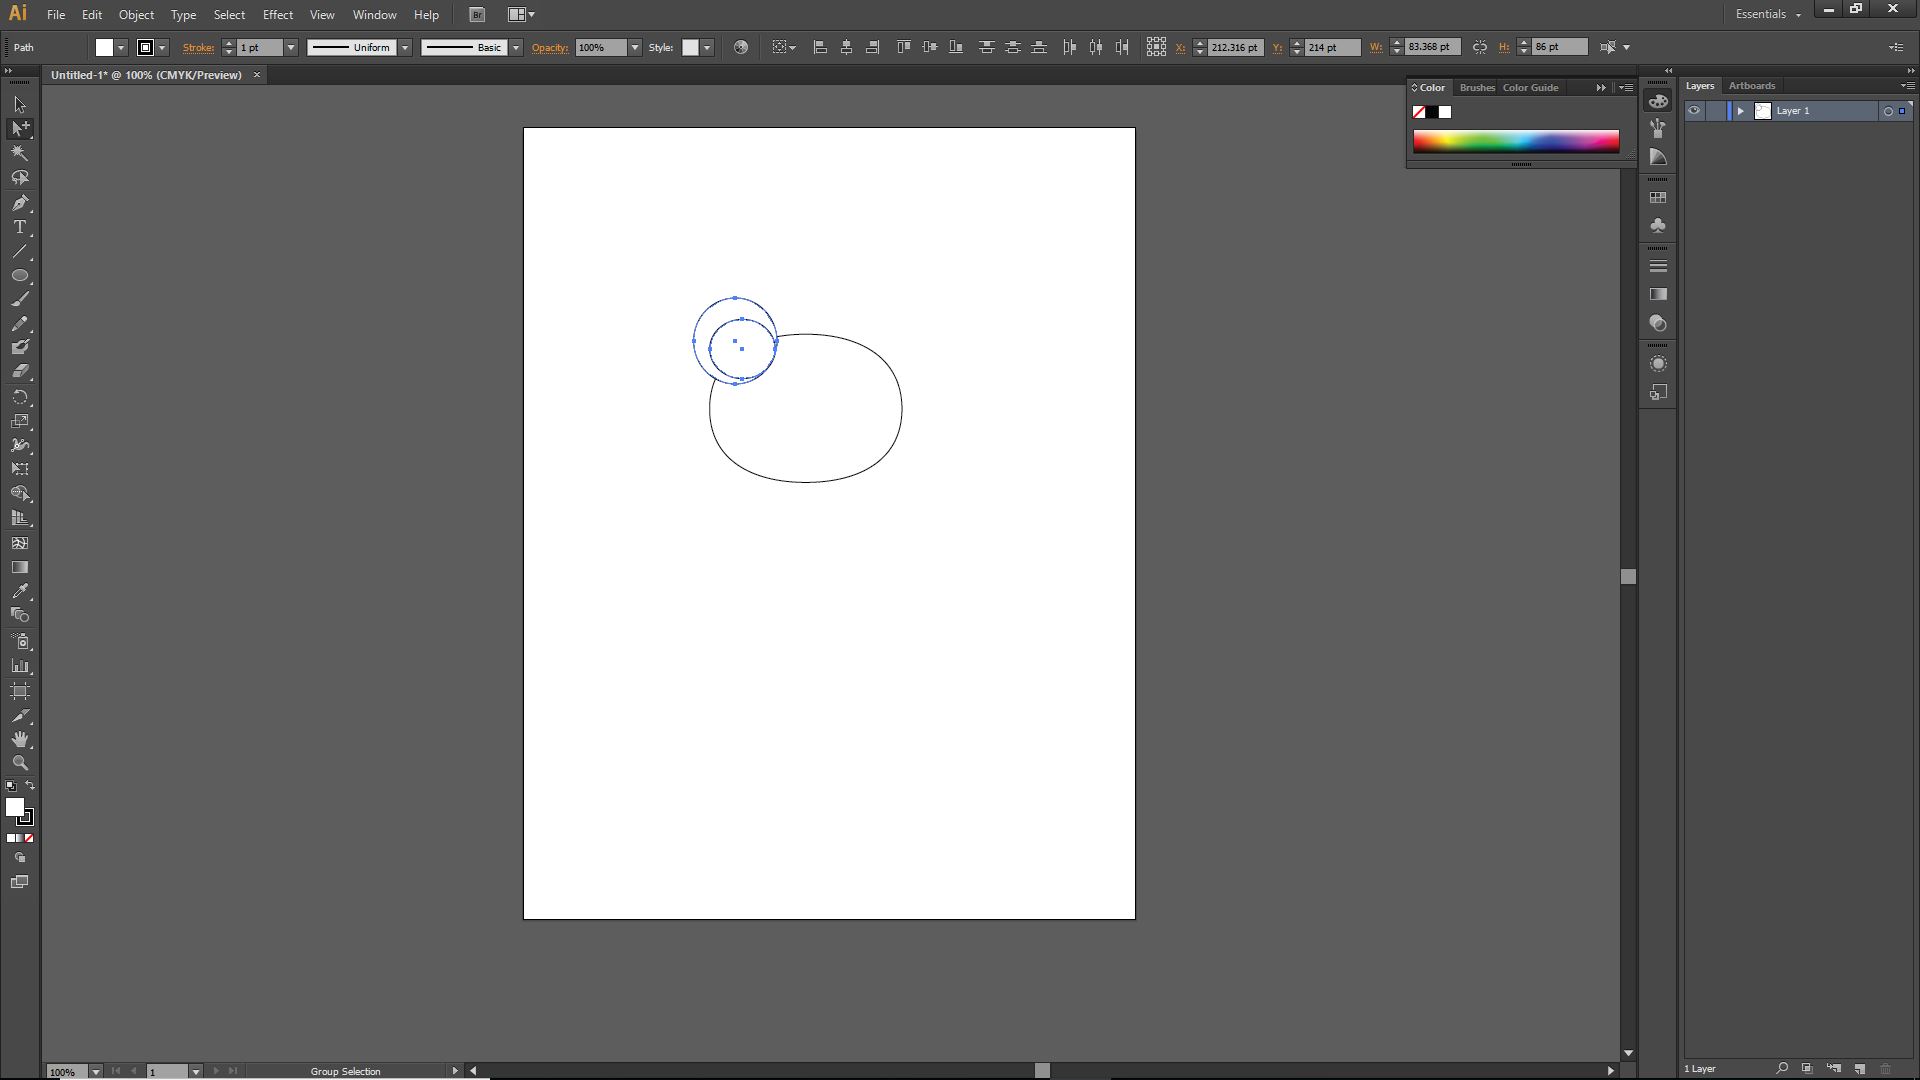This screenshot has height=1080, width=1920.
Task: Click the Recolor Artwork icon
Action: coord(740,47)
